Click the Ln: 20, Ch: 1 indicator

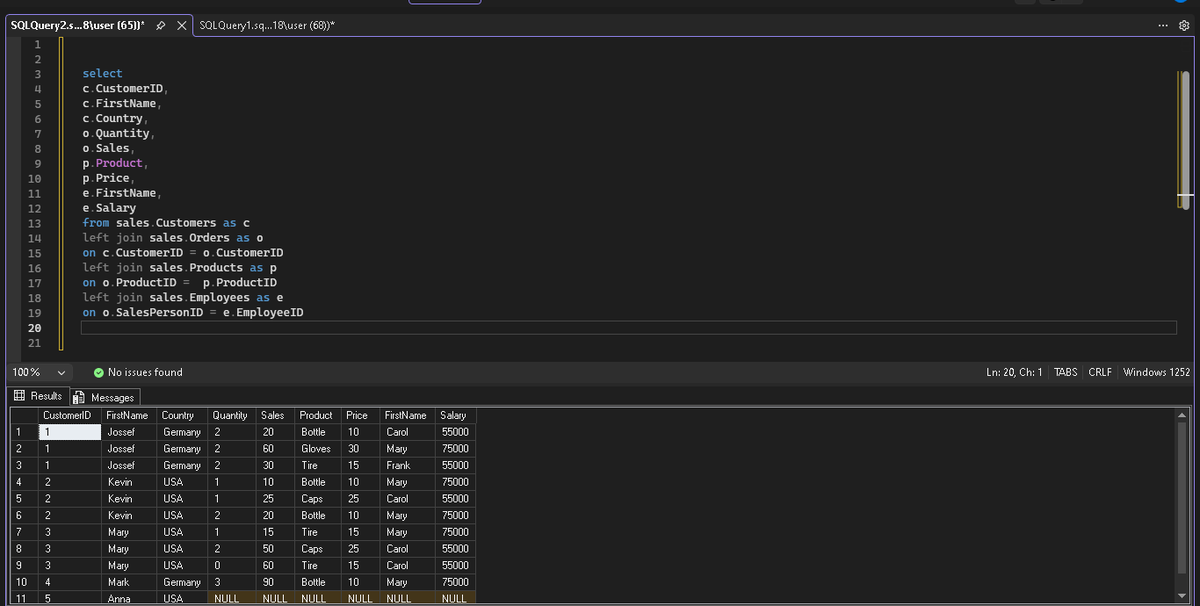[x=1014, y=372]
